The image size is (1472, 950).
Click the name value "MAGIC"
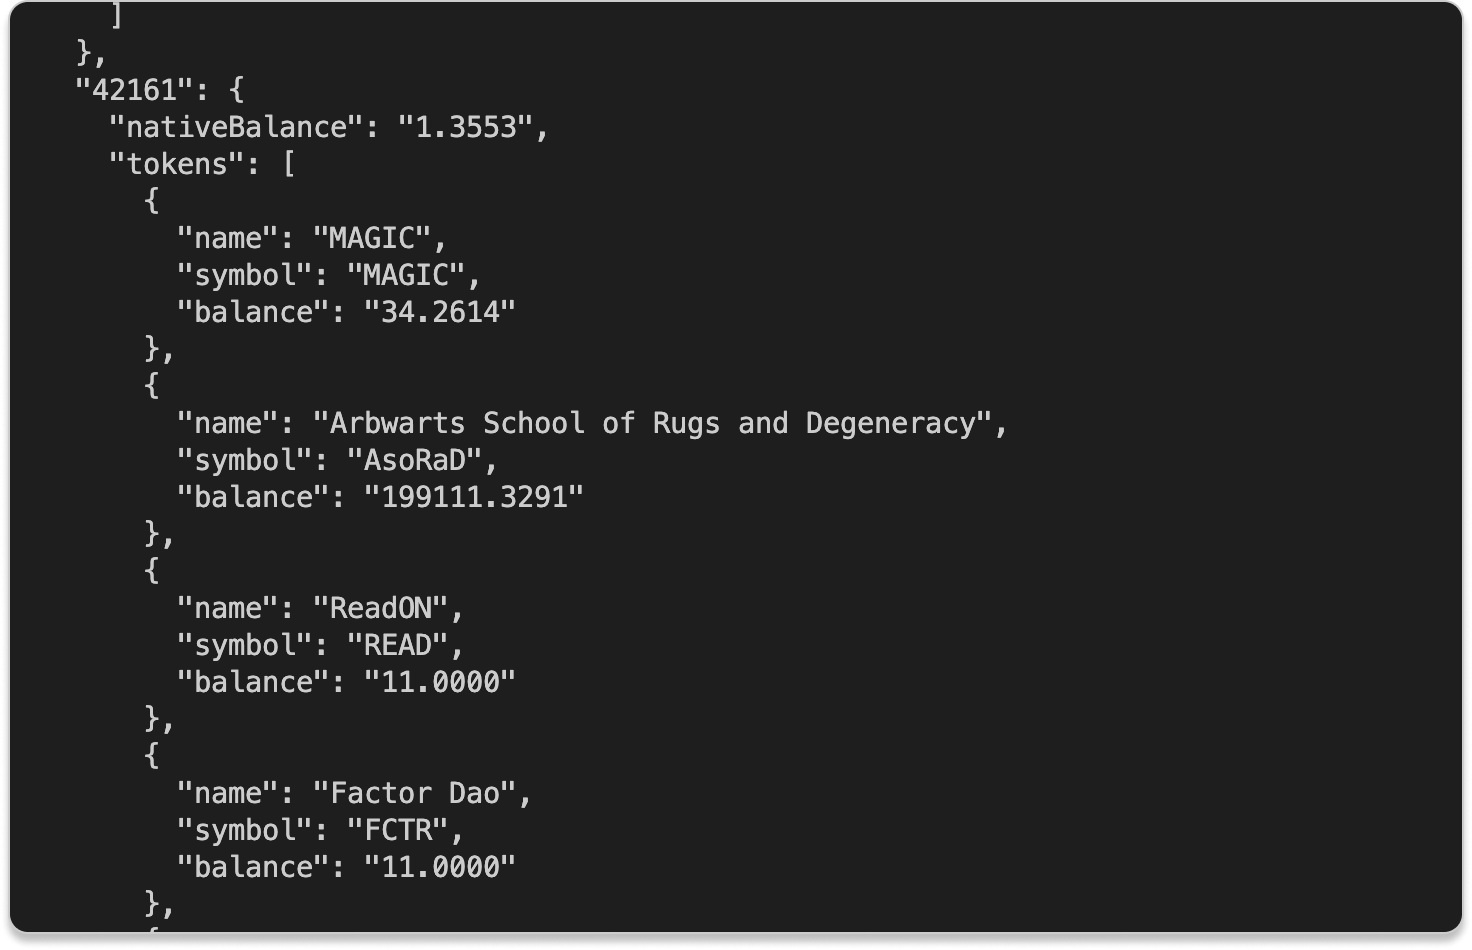click(372, 238)
